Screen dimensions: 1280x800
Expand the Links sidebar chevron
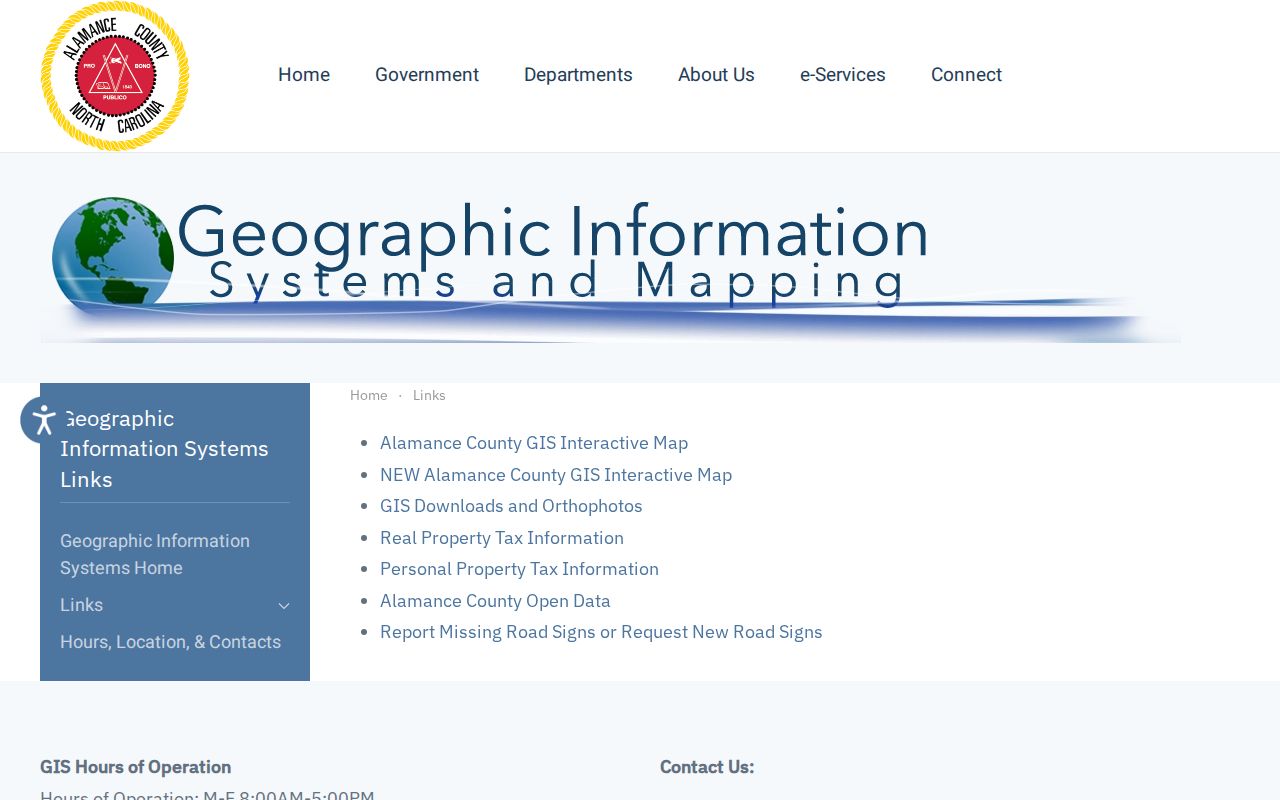(x=284, y=605)
